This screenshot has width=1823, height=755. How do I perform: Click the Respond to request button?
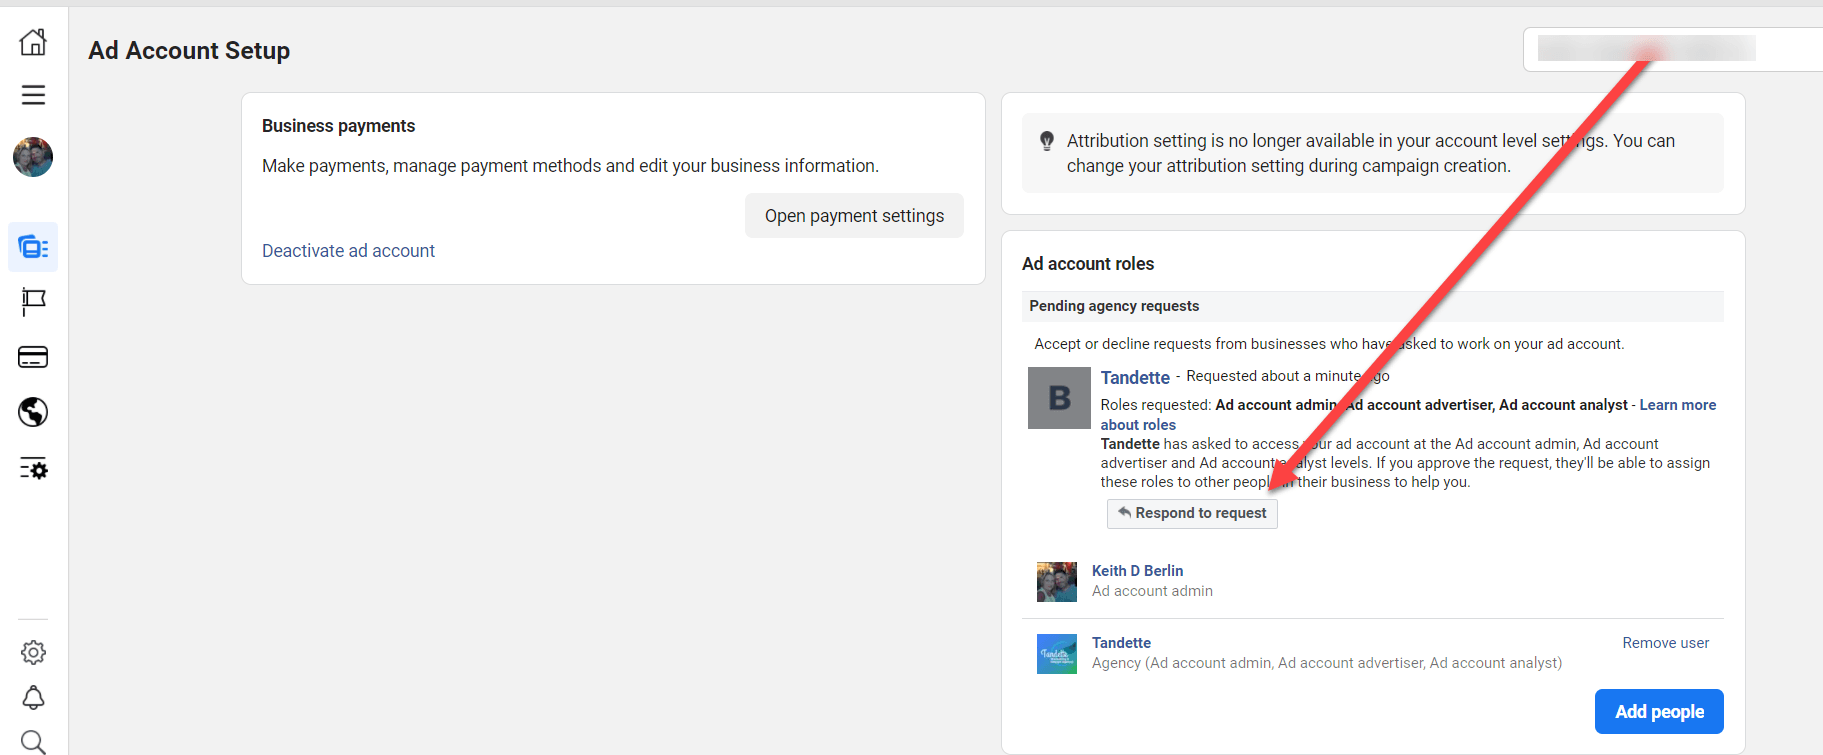[1192, 513]
